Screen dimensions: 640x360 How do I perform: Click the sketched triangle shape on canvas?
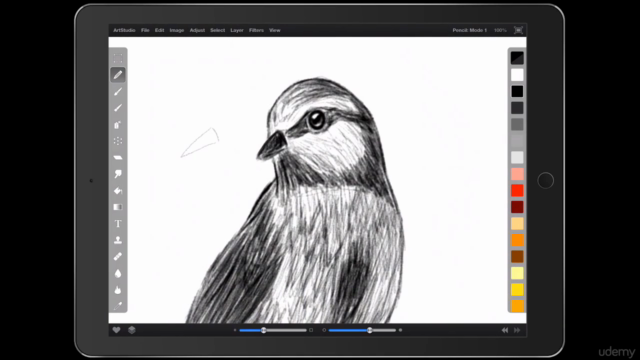[200, 142]
